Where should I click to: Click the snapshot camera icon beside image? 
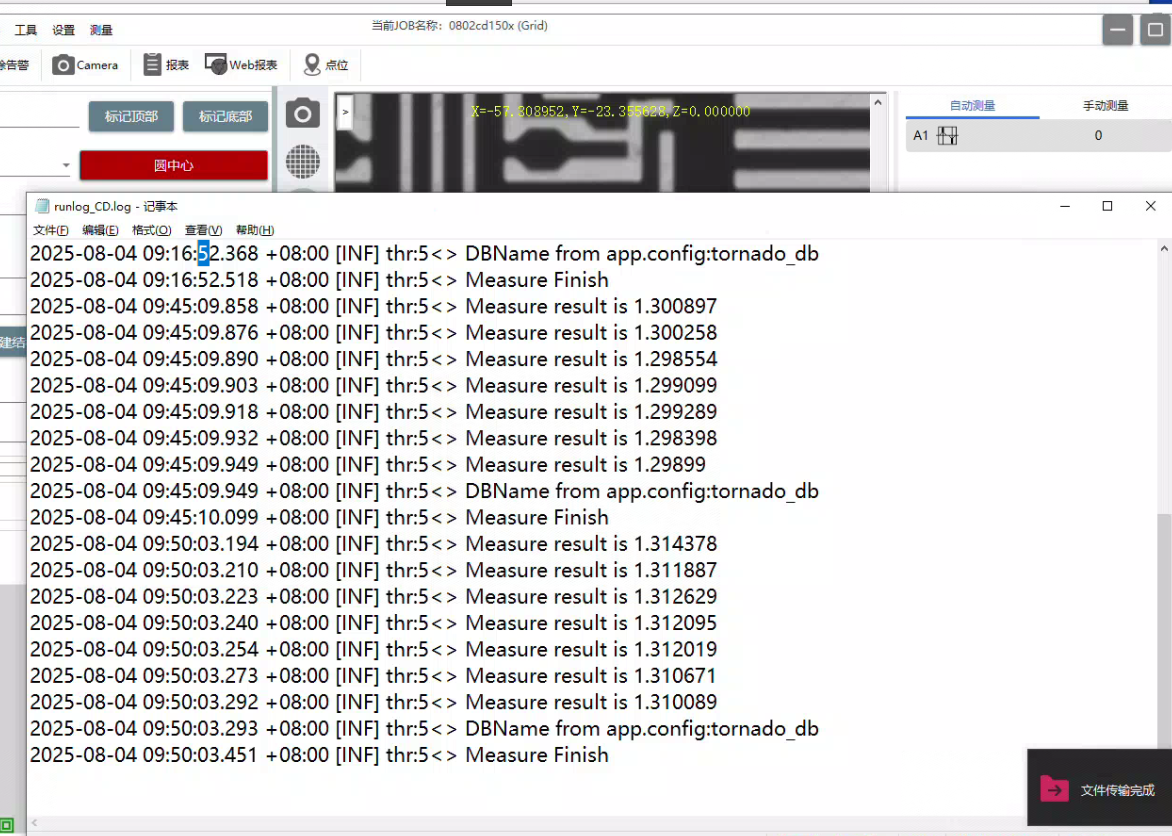(303, 114)
